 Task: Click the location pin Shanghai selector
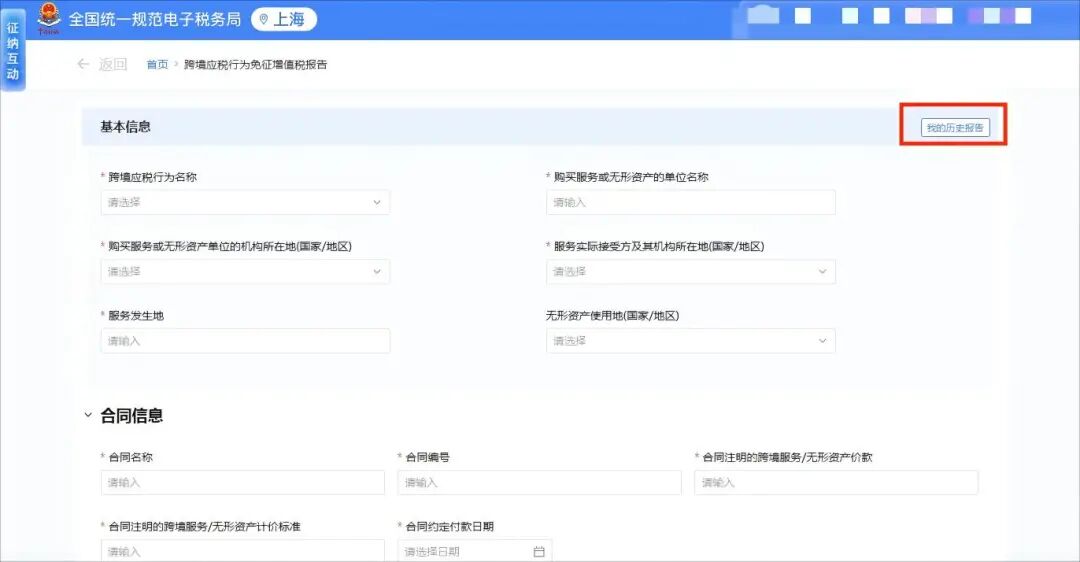pyautogui.click(x=283, y=19)
